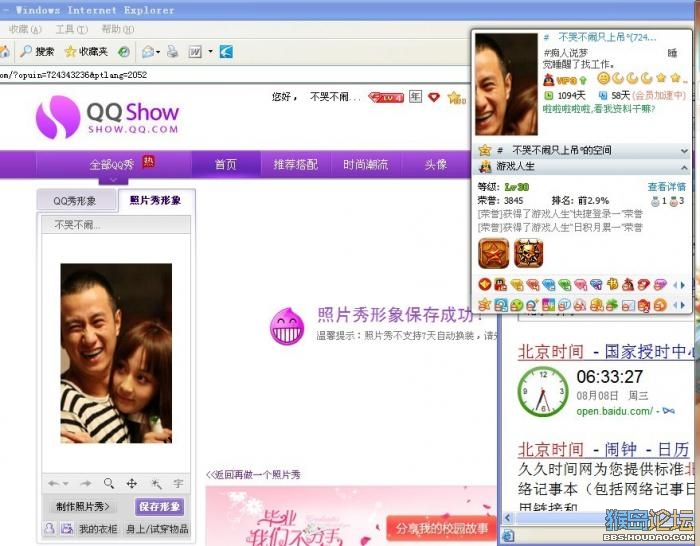Click the couple photo in the avatar preview
The height and width of the screenshot is (546, 700).
pyautogui.click(x=116, y=353)
